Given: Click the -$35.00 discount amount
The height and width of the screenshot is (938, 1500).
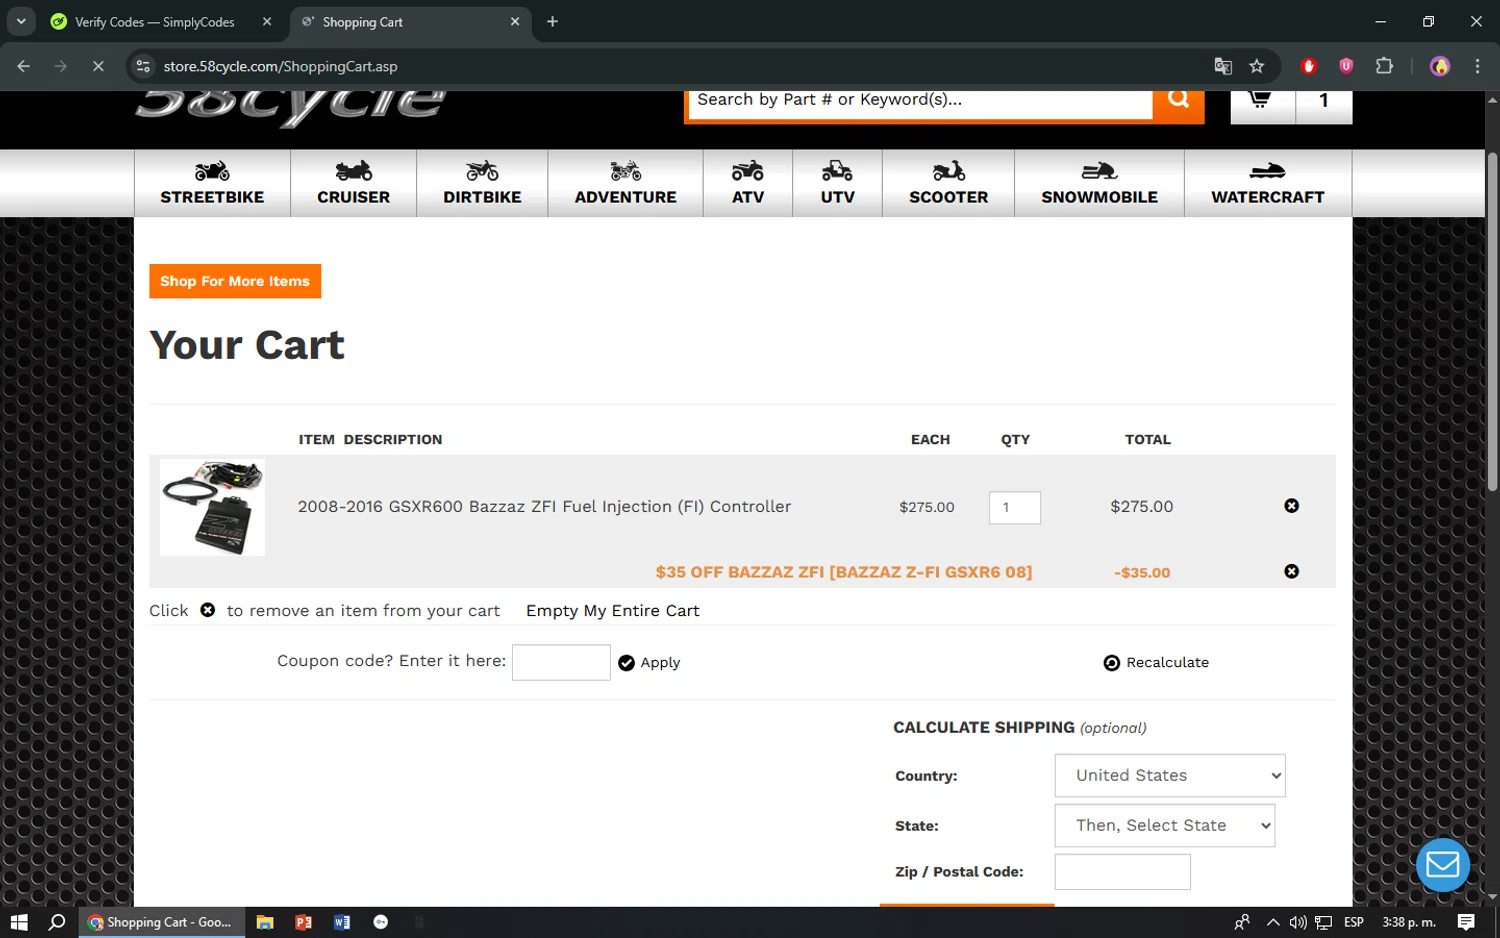Looking at the screenshot, I should (x=1142, y=573).
